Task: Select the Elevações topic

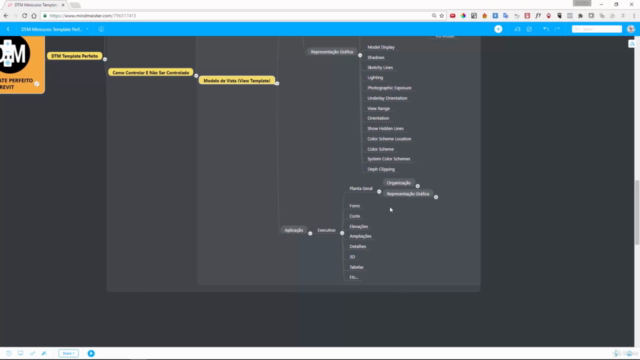Action: tap(358, 227)
